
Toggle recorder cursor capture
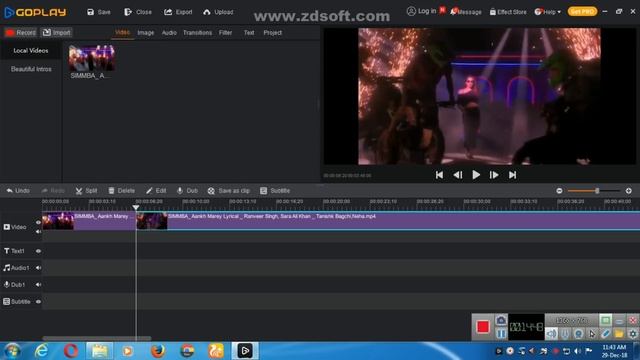click(x=592, y=333)
